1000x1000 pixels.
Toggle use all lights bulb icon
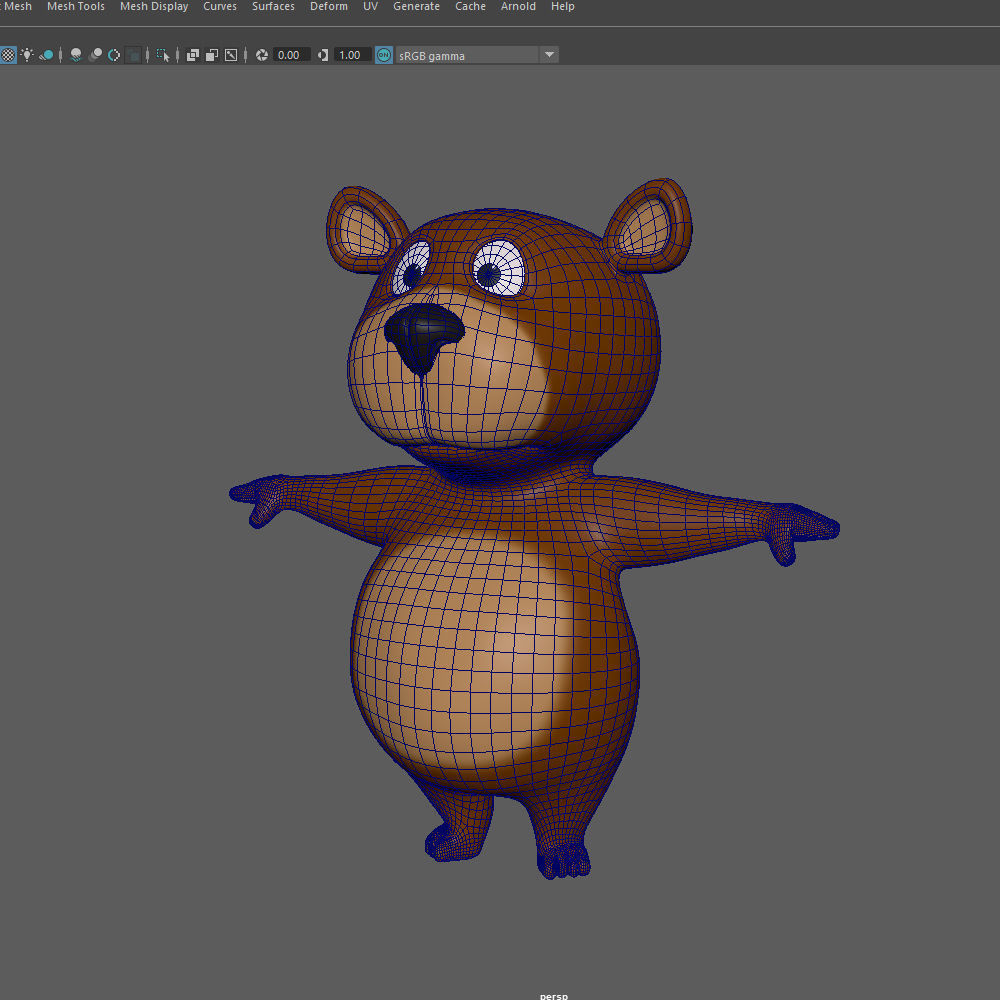[27, 55]
